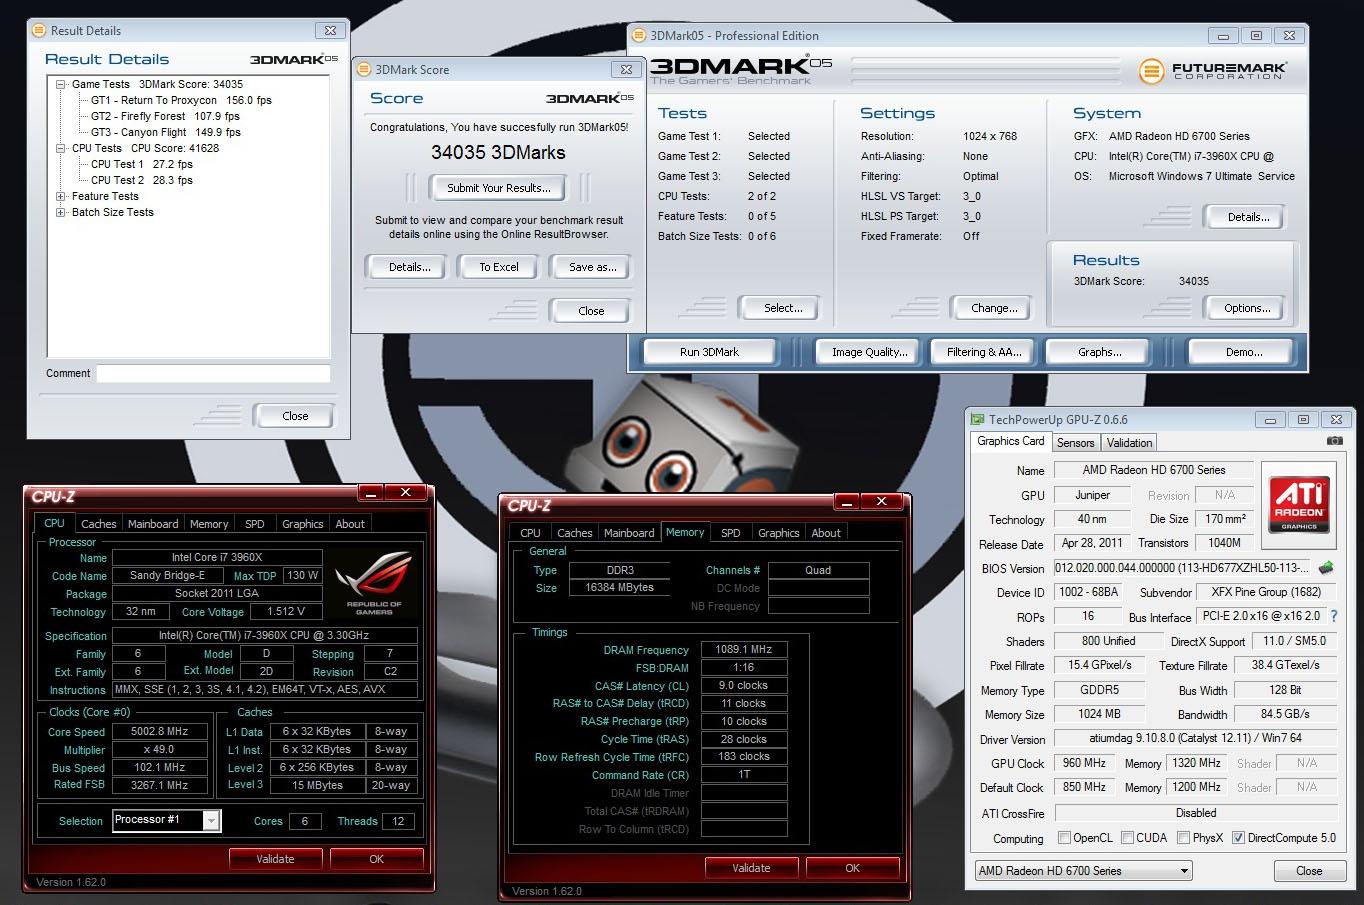Click the Graphs button

[1099, 352]
